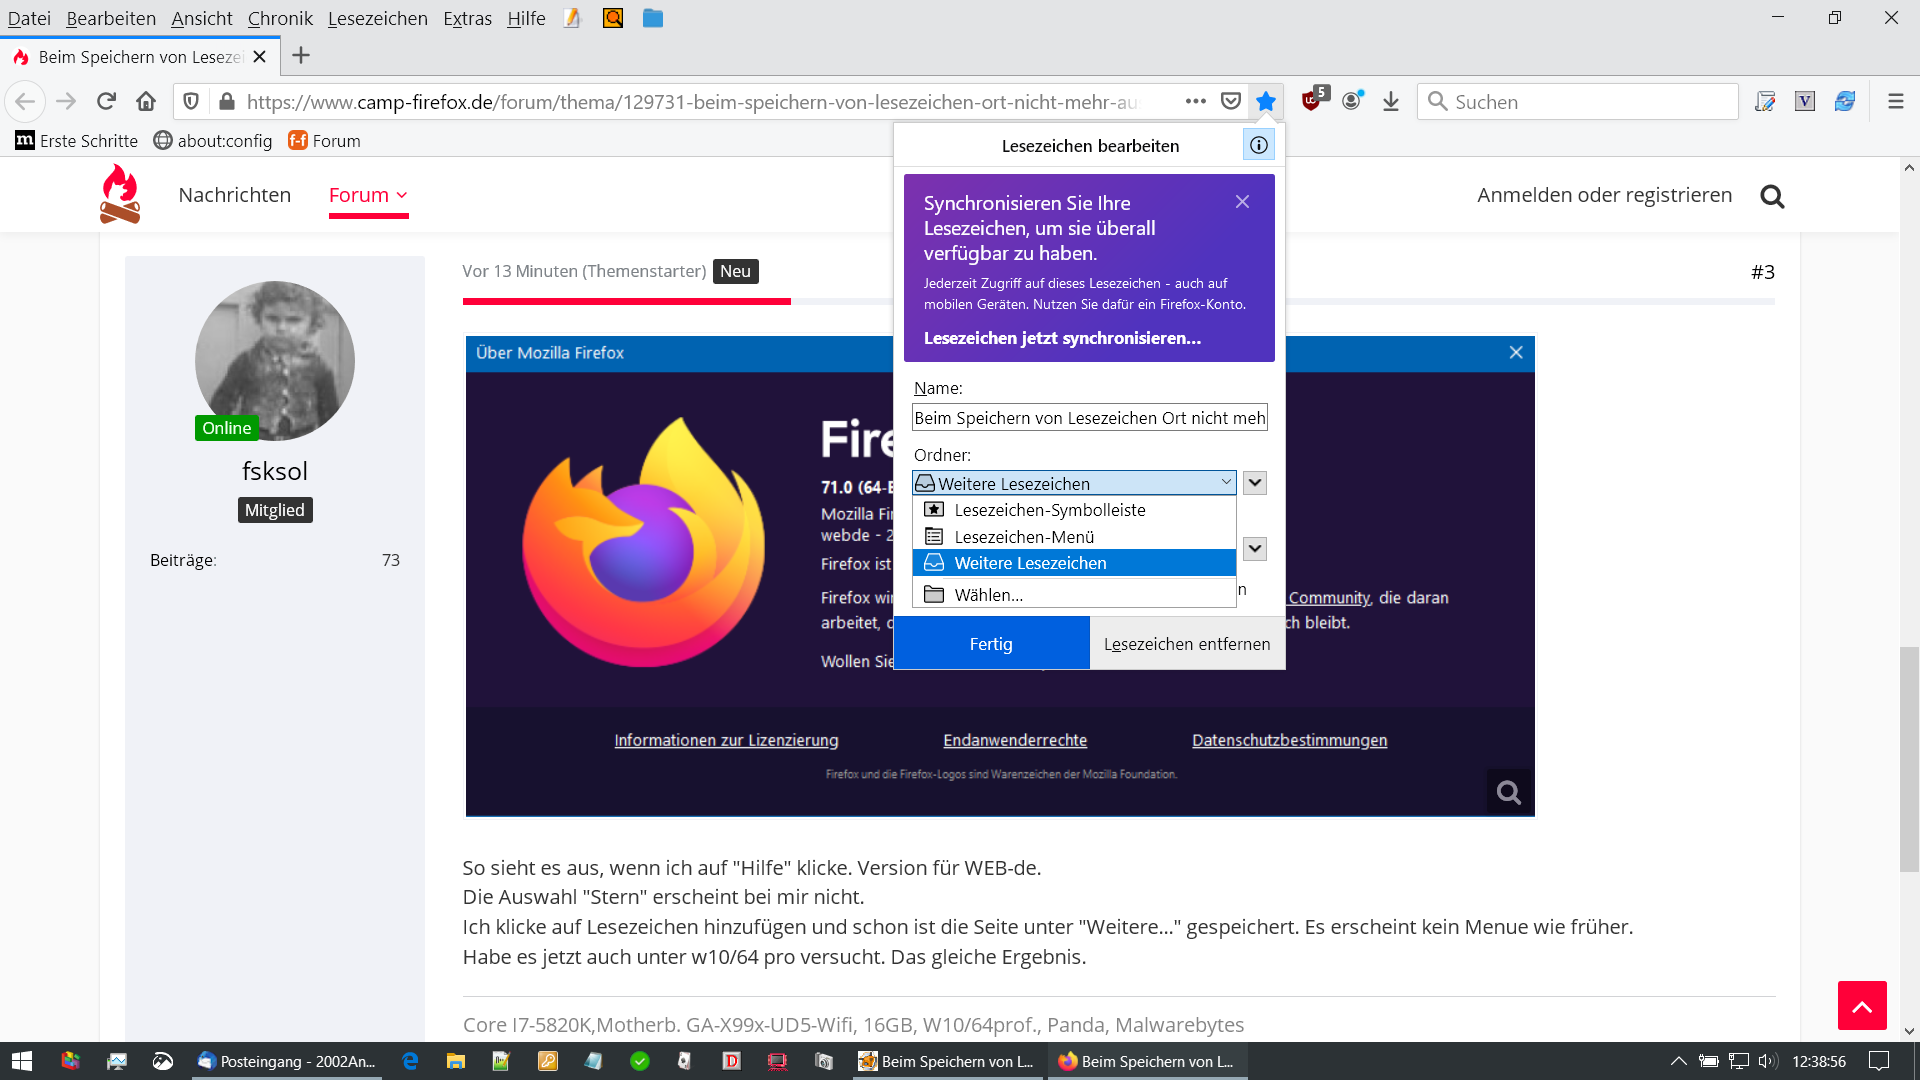This screenshot has width=1920, height=1080.
Task: Select Lesezeichen-Symbolleiste folder option
Action: (1049, 510)
